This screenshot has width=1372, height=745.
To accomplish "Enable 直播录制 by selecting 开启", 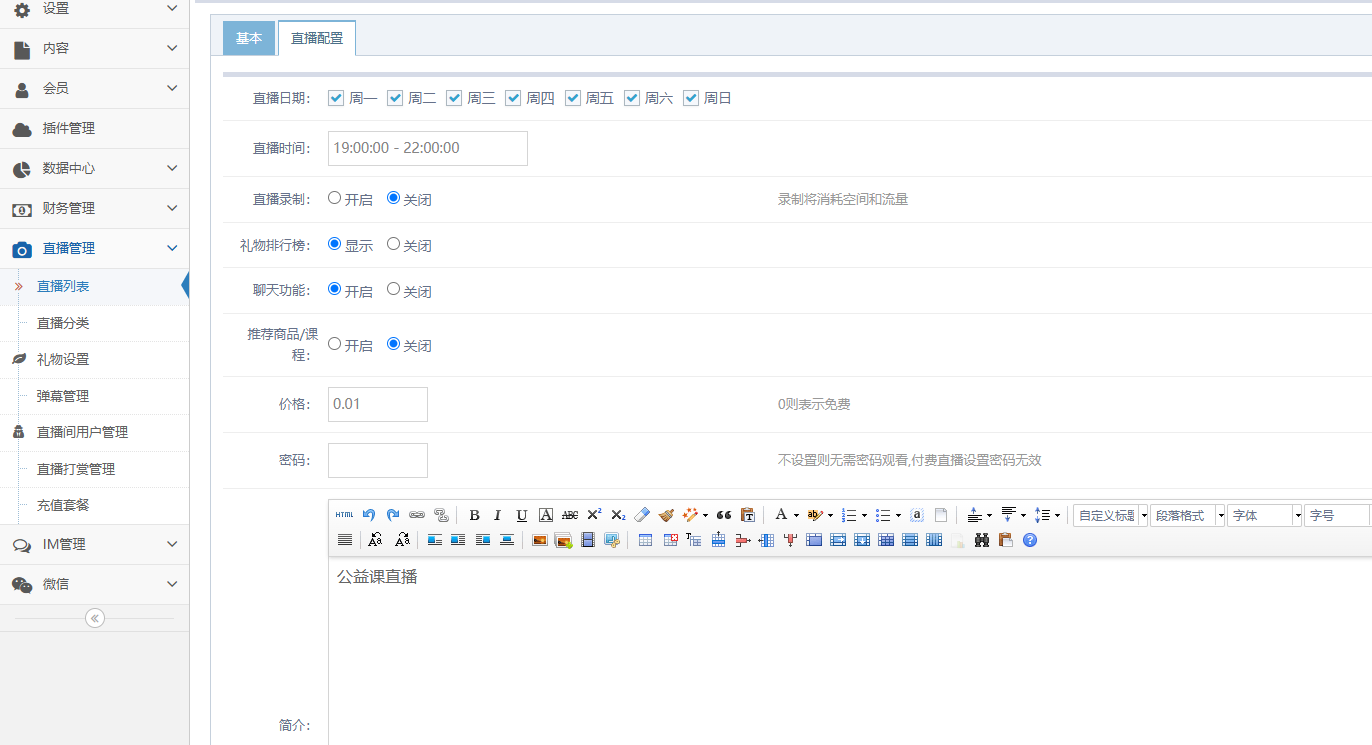I will point(335,198).
